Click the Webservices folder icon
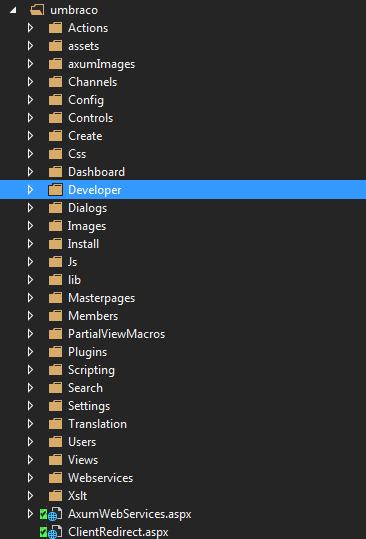The height and width of the screenshot is (539, 366). (55, 478)
